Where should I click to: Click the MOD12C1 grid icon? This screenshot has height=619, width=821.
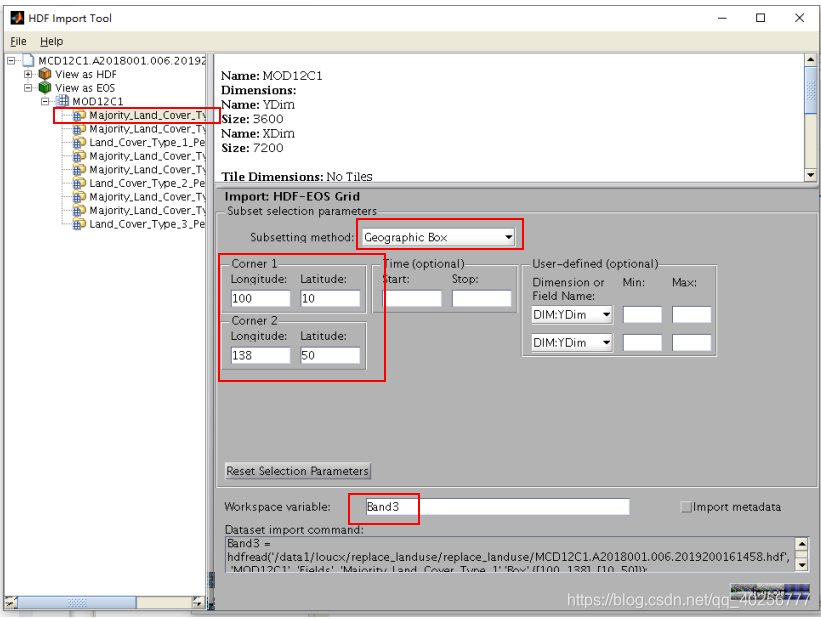click(62, 101)
